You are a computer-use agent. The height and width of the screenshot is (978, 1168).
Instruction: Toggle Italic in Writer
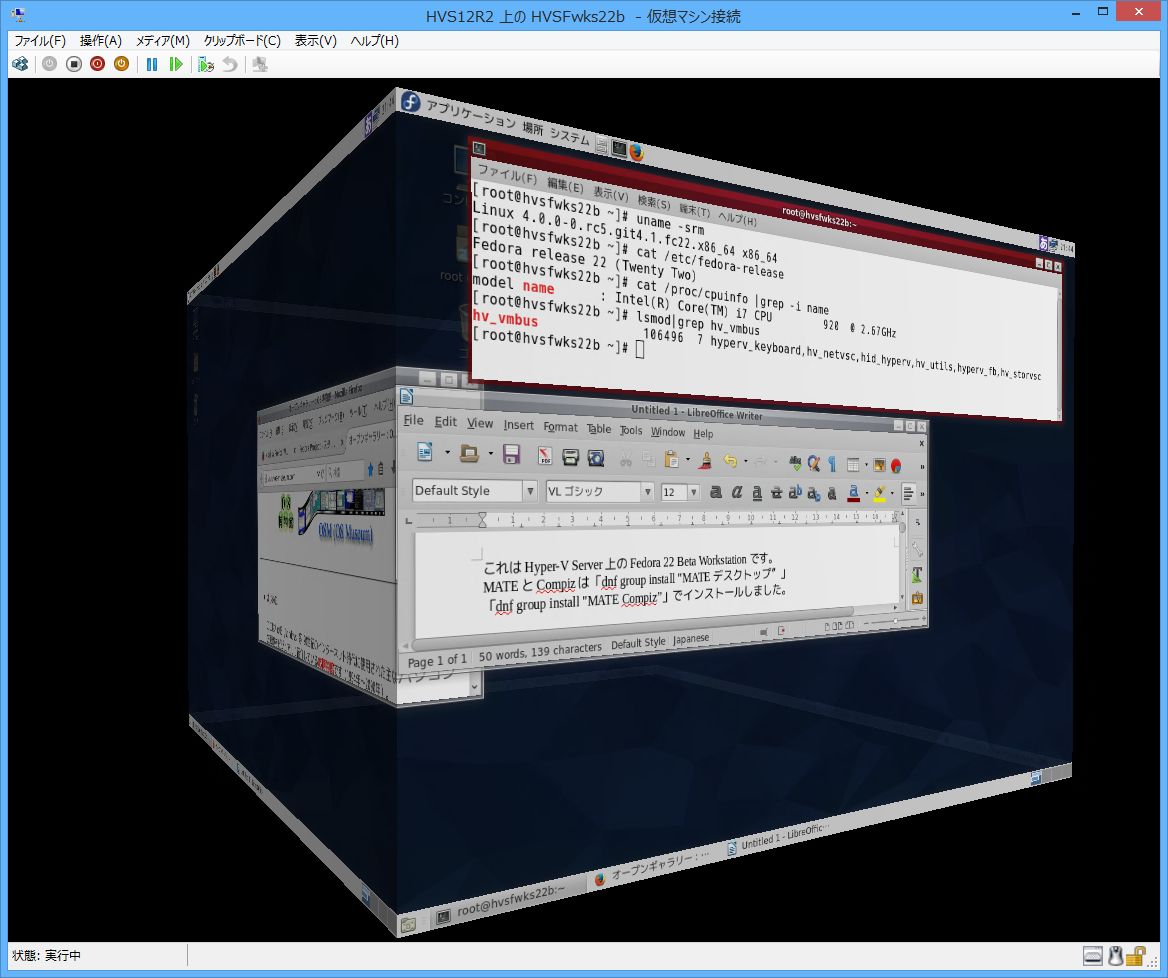(737, 492)
